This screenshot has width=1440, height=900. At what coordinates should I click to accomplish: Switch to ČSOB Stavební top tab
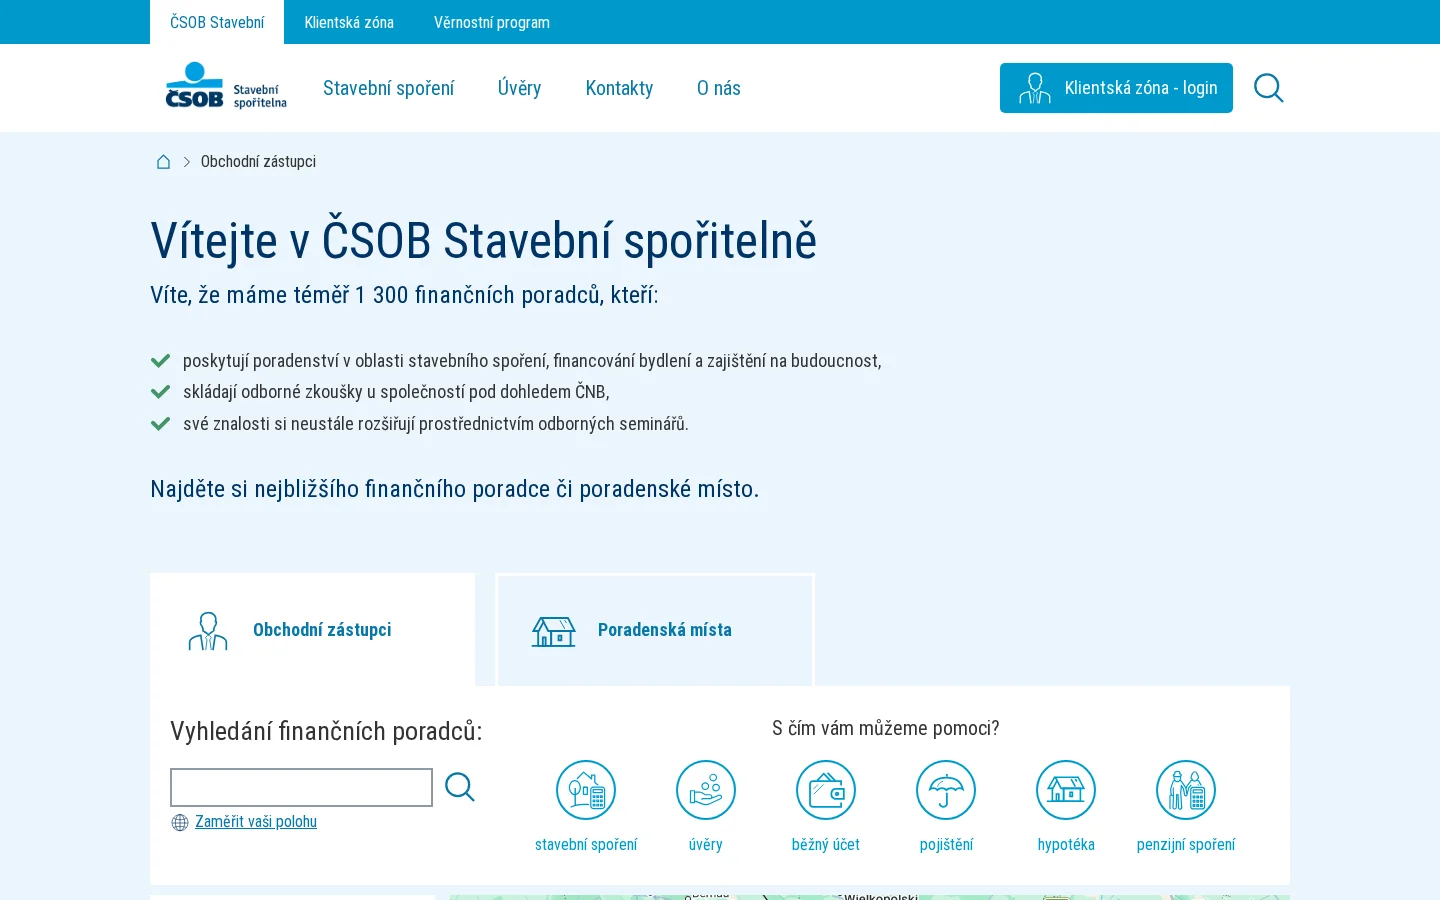click(x=217, y=22)
